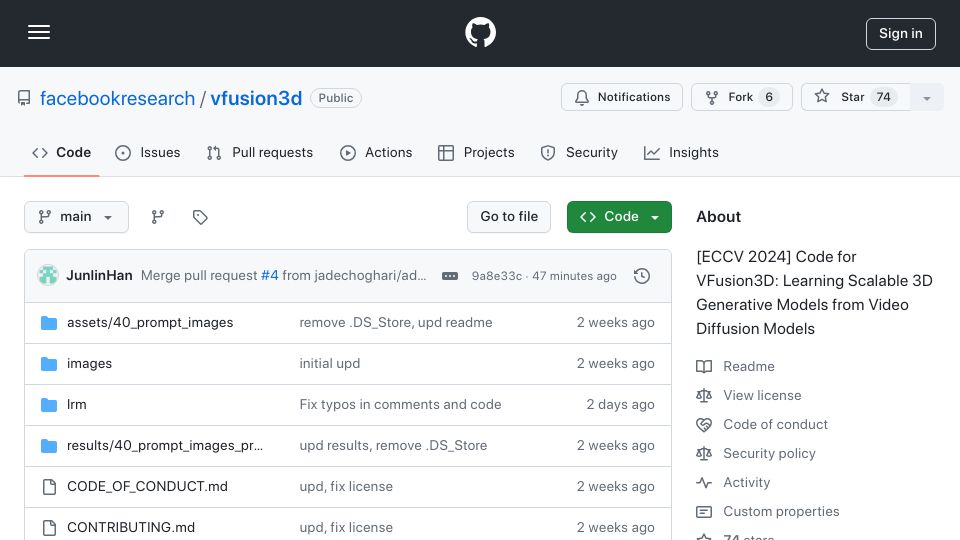The width and height of the screenshot is (960, 540).
Task: Open the Actions tab
Action: coord(376,152)
